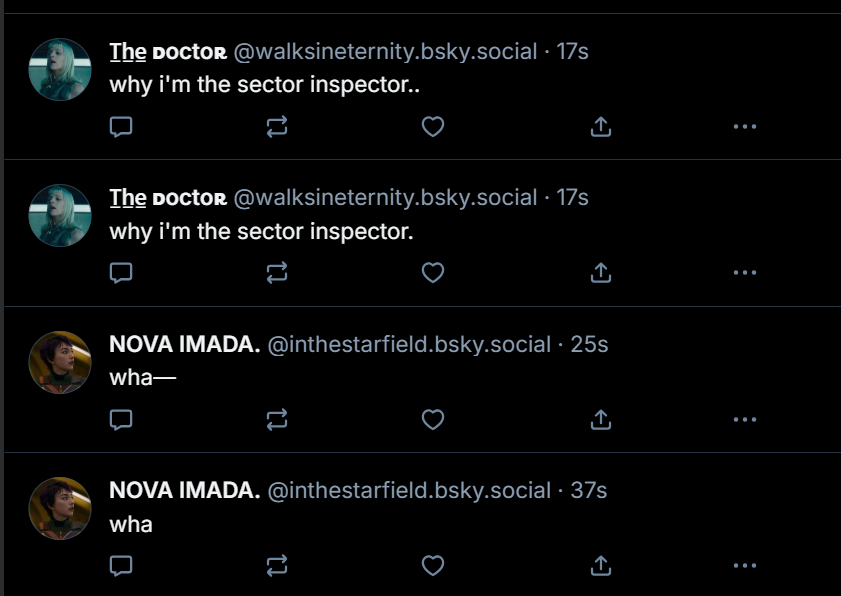Viewport: 841px width, 596px height.
Task: Click Nova Imada's avatar on the 37s post
Action: [x=60, y=508]
